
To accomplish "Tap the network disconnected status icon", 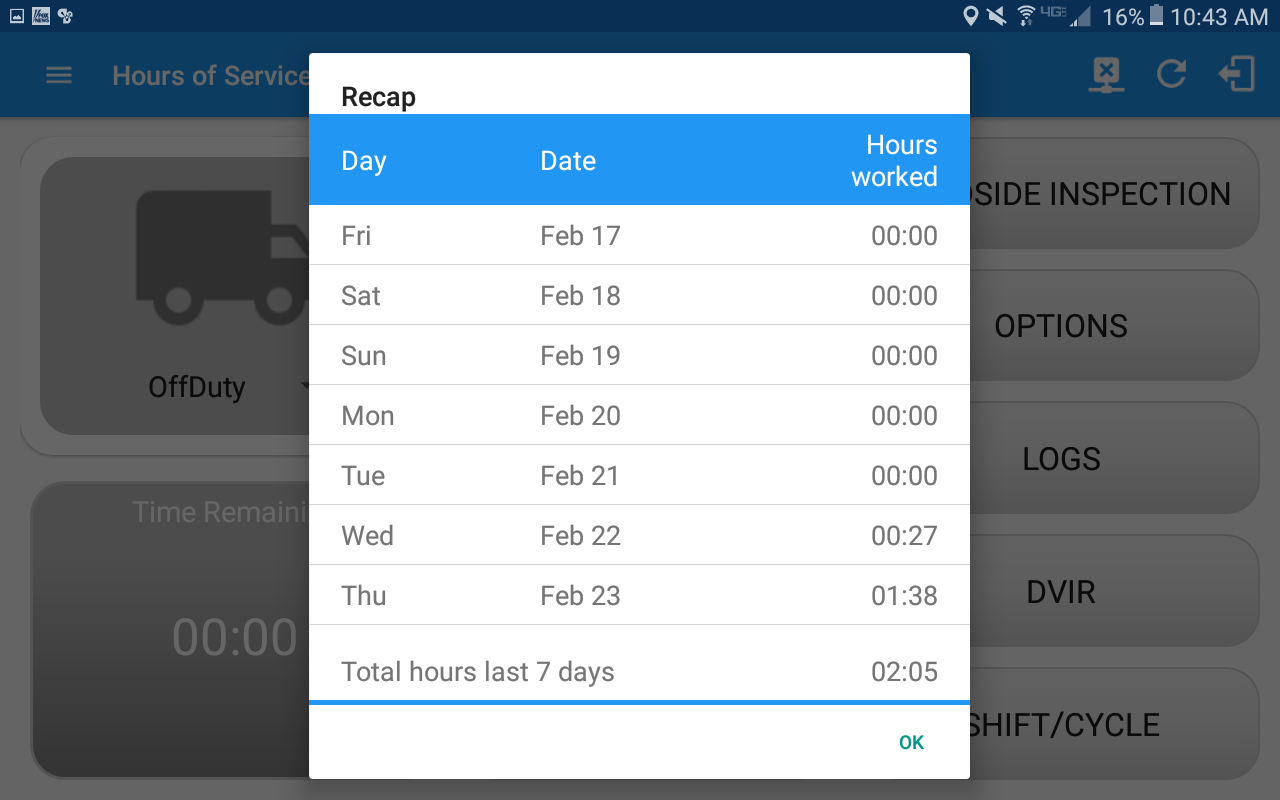I will click(1106, 75).
